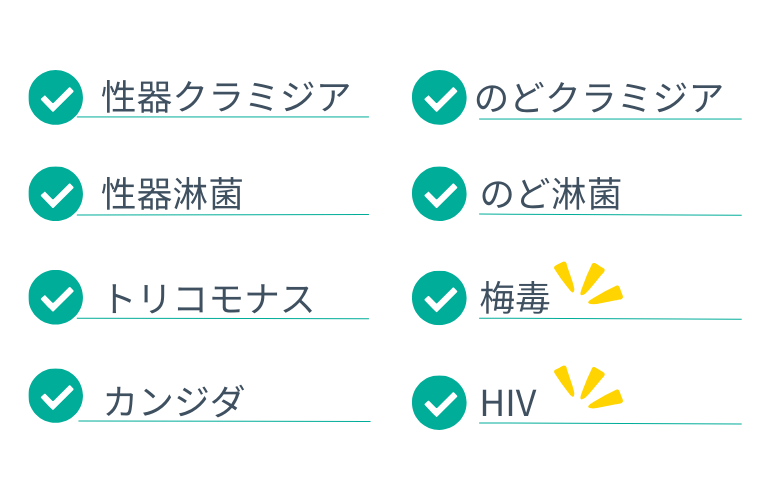The image size is (770, 500).
Task: Toggle the check icon next to HIV
Action: pos(439,402)
